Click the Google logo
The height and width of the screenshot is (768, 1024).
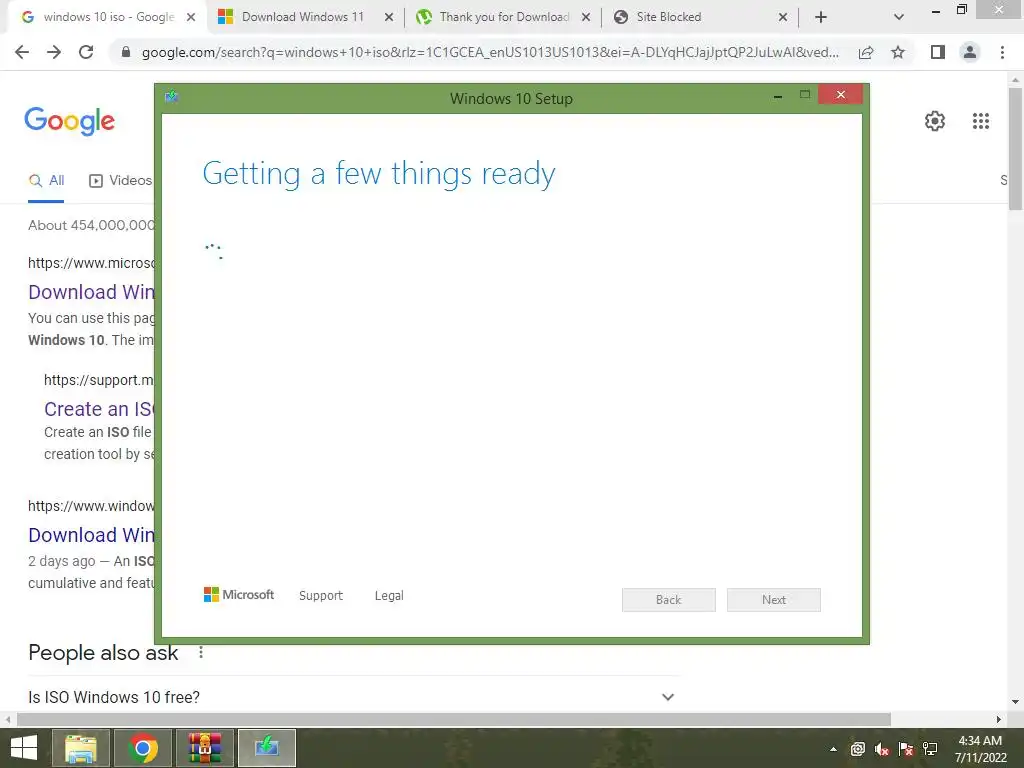click(x=69, y=121)
